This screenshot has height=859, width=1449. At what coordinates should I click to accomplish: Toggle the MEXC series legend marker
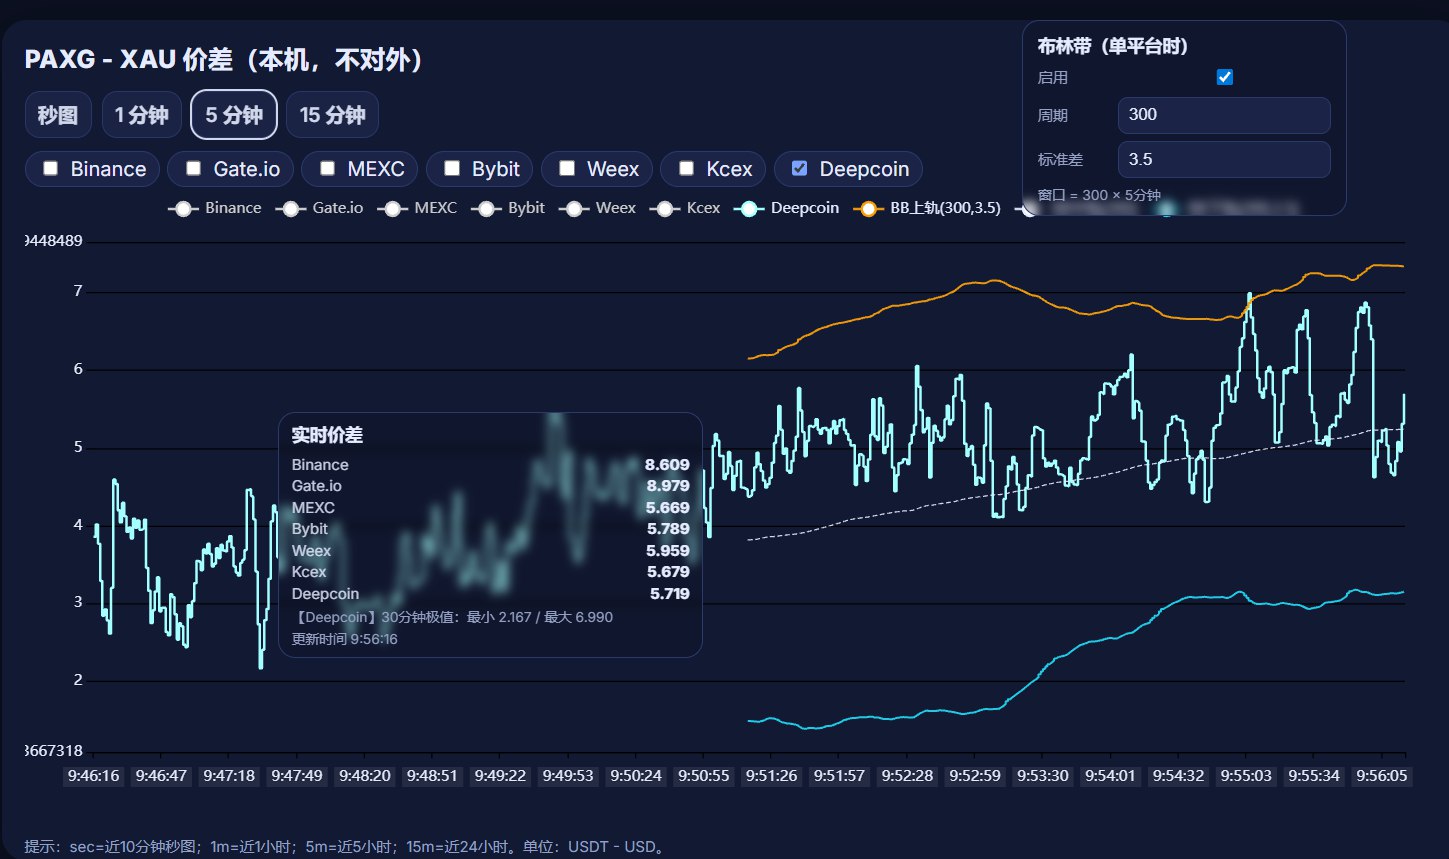pyautogui.click(x=392, y=209)
